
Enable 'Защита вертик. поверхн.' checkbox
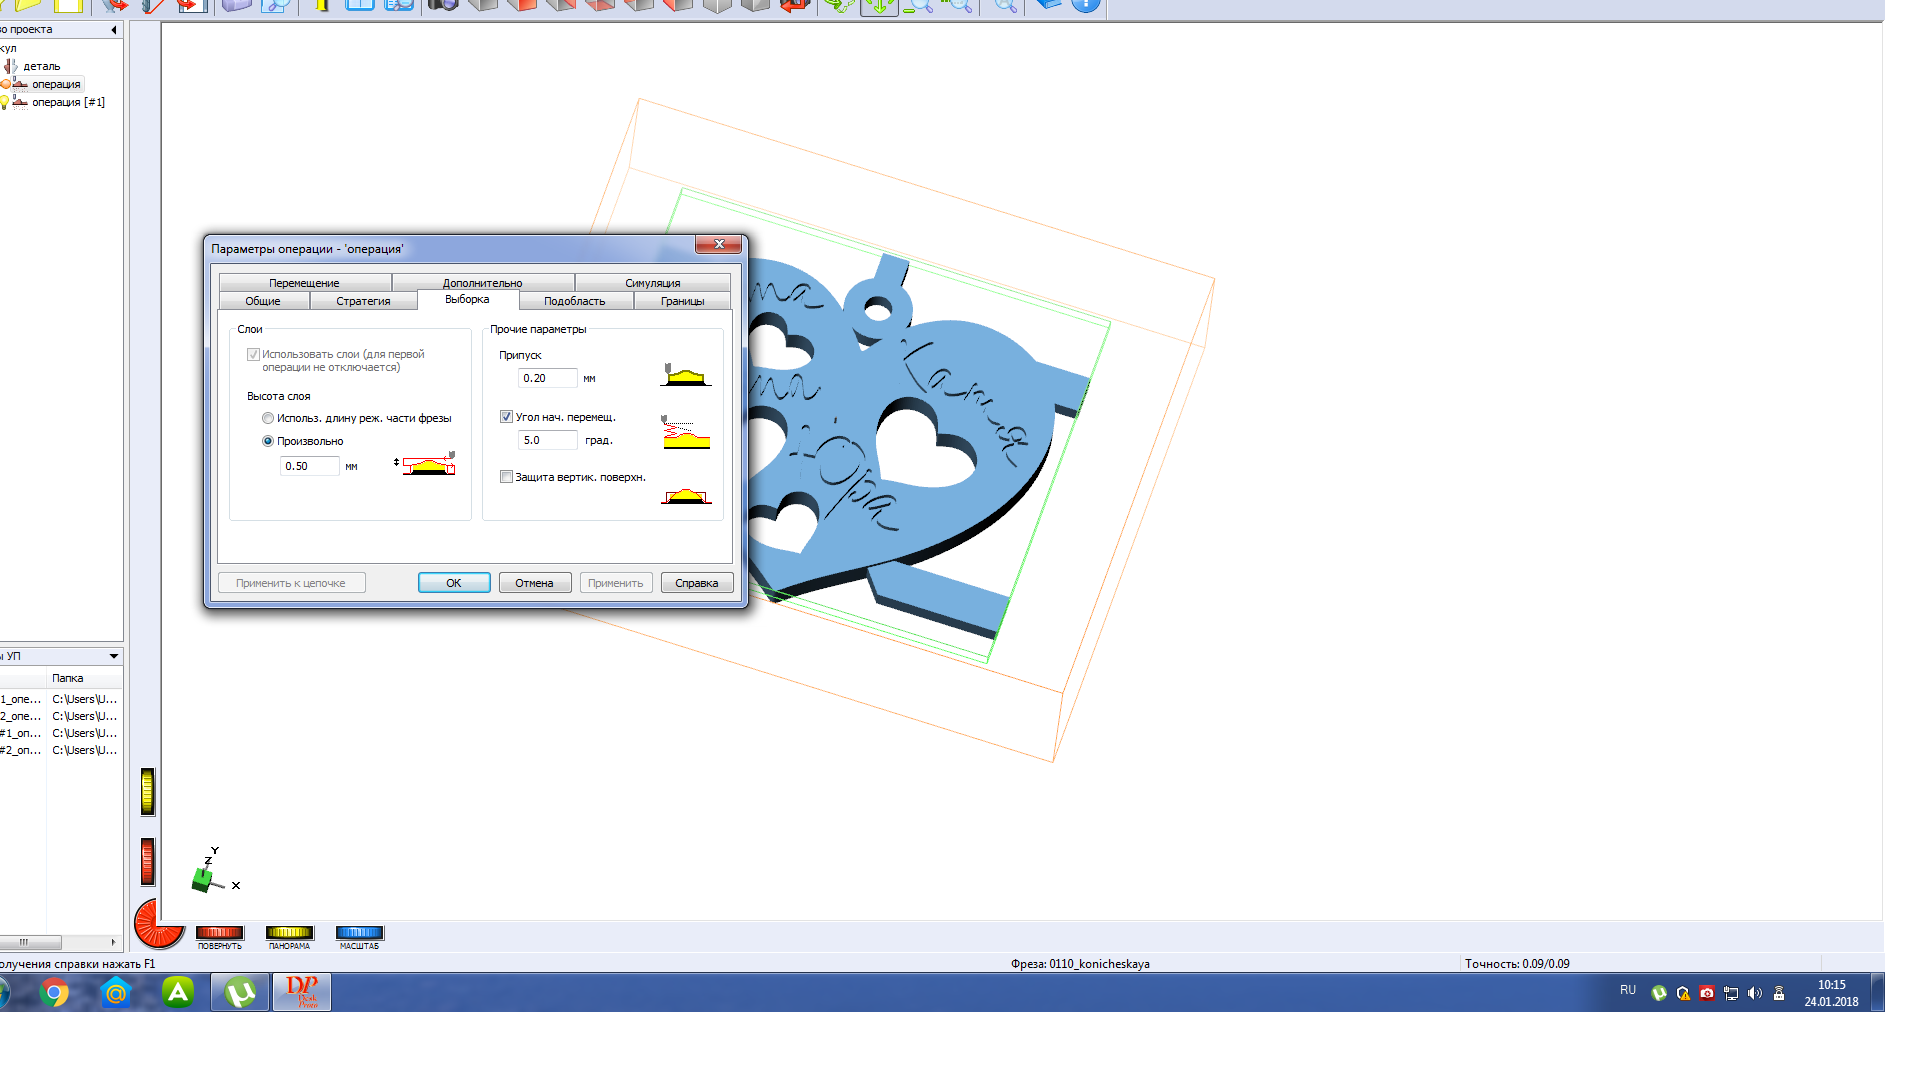click(507, 477)
